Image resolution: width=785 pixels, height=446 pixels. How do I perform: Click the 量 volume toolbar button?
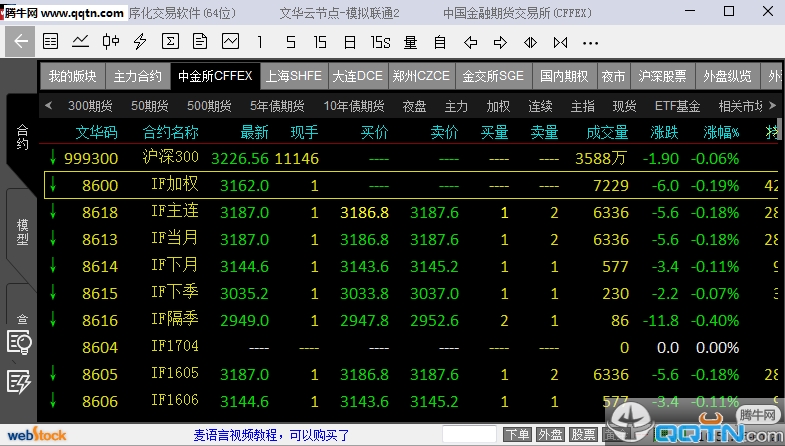pyautogui.click(x=410, y=43)
